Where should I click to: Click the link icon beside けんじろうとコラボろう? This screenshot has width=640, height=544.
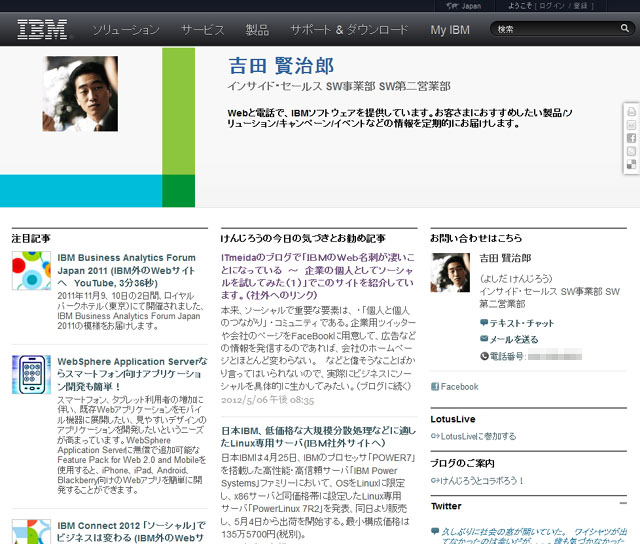(435, 481)
